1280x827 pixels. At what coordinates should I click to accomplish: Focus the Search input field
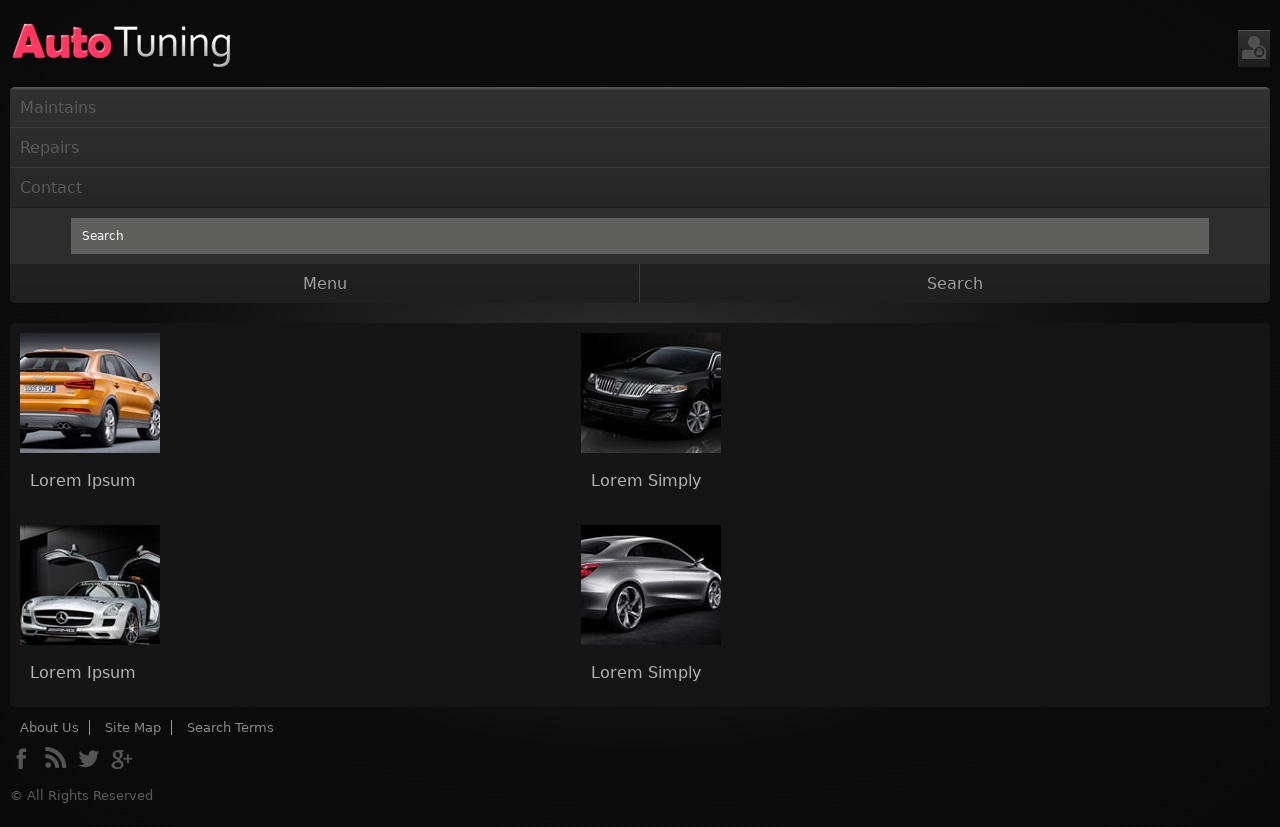[640, 236]
